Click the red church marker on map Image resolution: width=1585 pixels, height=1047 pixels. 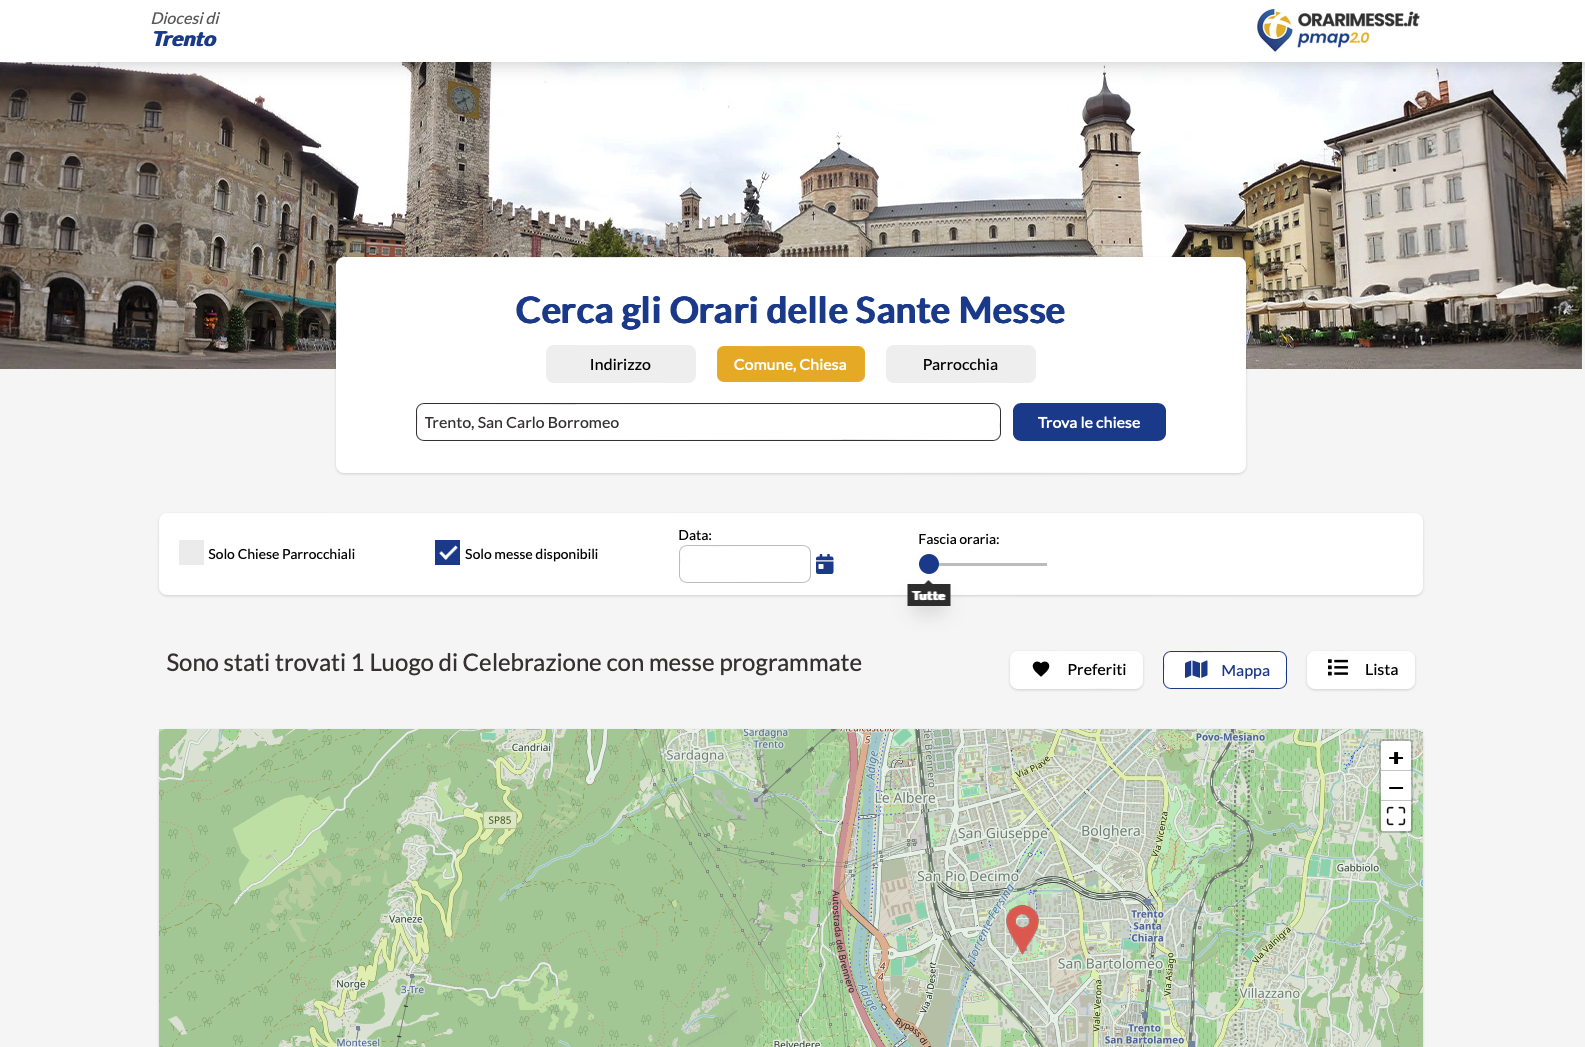1021,927
